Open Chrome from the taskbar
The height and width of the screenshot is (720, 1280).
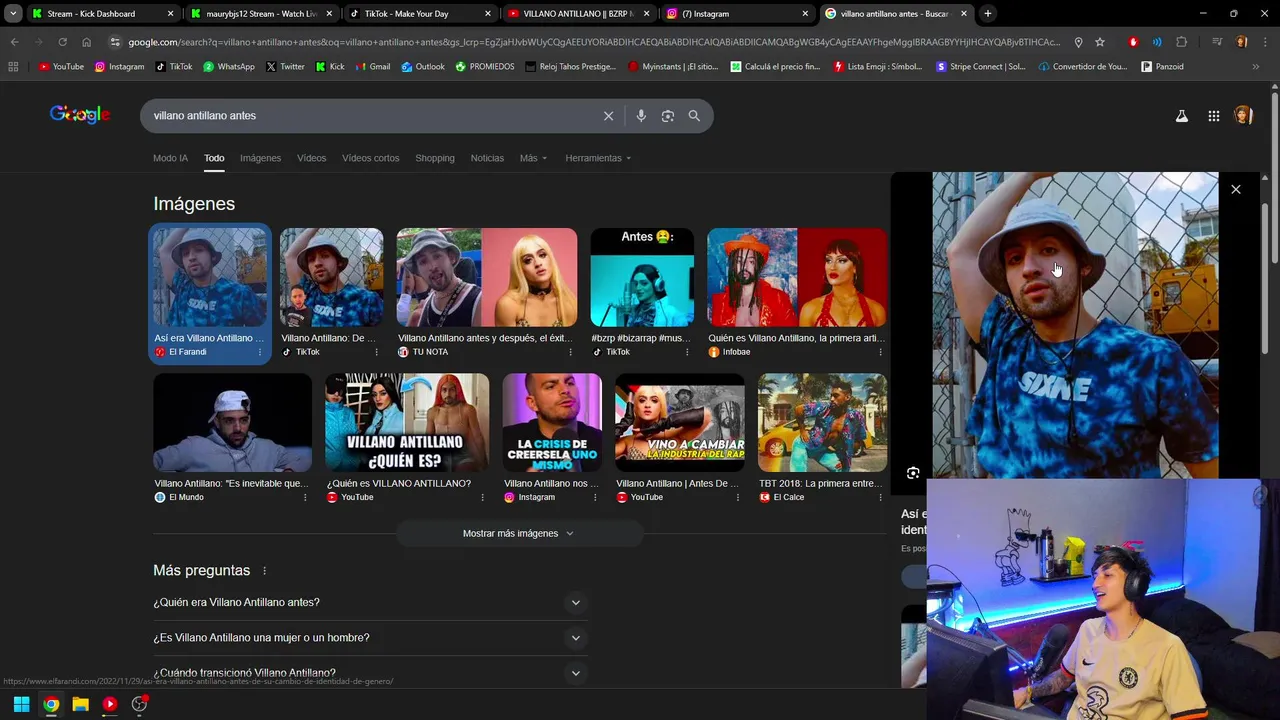click(51, 704)
